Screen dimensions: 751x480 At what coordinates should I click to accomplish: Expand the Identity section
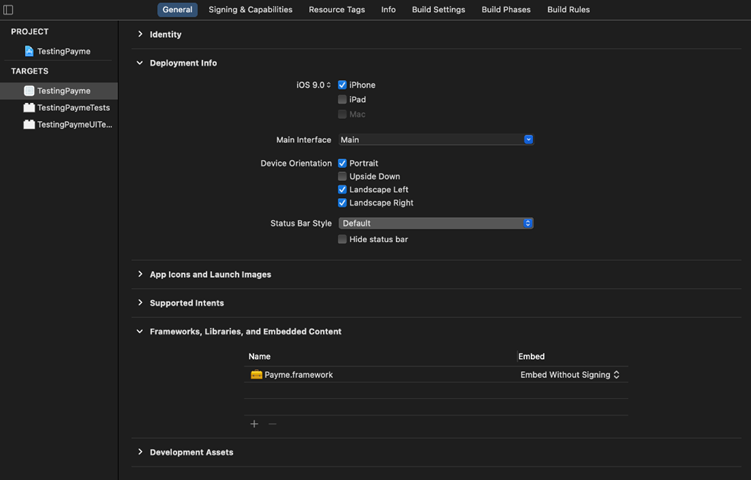point(140,34)
